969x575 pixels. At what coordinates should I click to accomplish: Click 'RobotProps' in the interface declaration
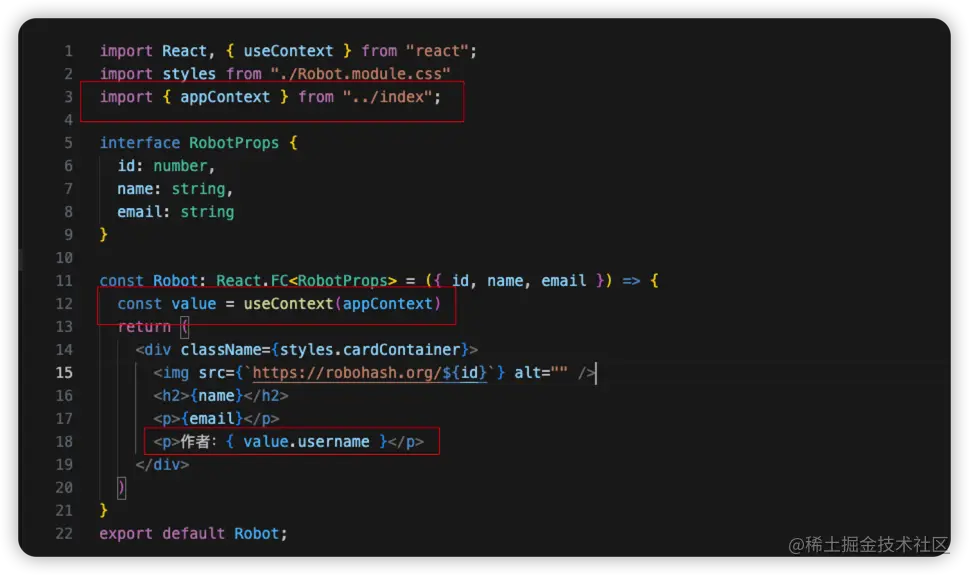[x=234, y=143]
